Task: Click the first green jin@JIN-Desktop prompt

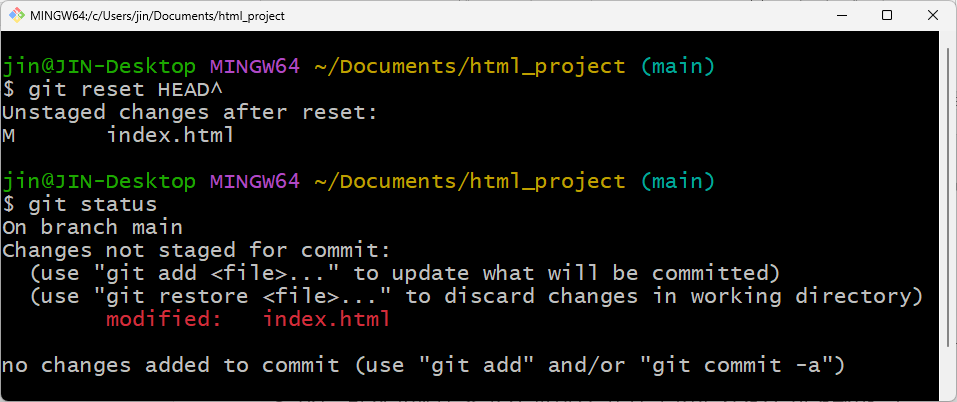Action: coord(99,66)
